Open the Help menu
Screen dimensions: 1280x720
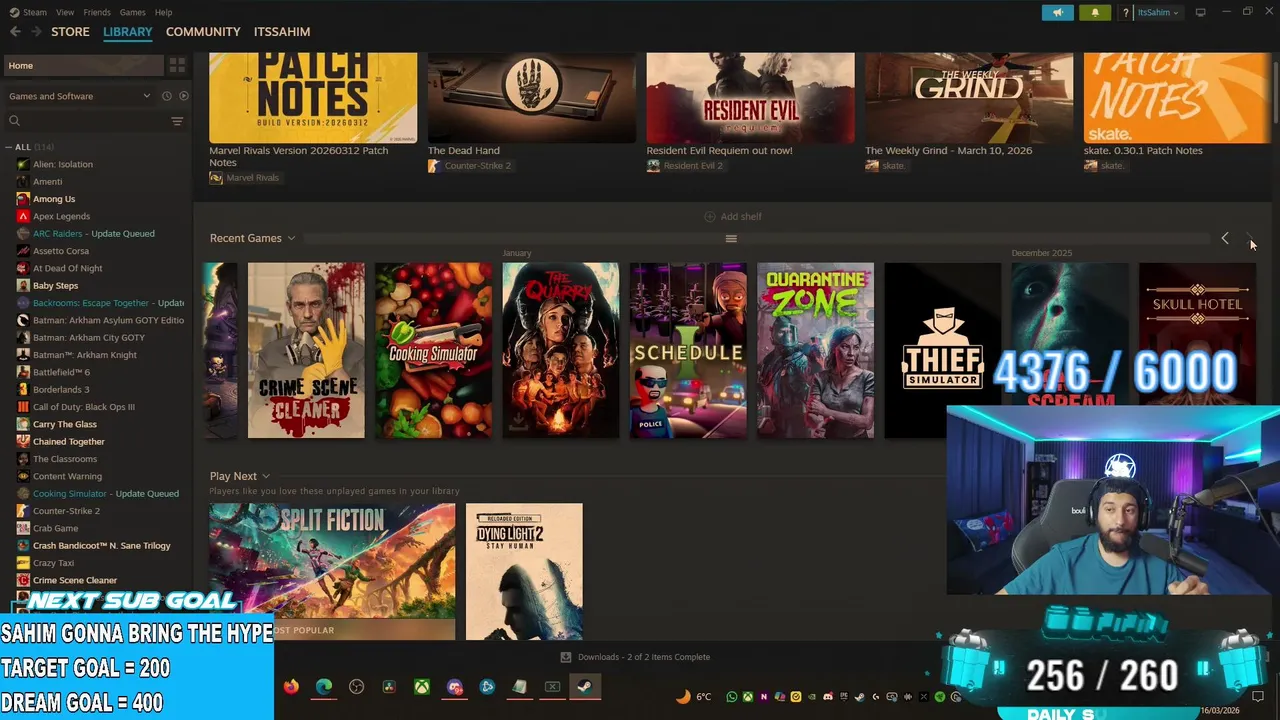click(x=163, y=12)
